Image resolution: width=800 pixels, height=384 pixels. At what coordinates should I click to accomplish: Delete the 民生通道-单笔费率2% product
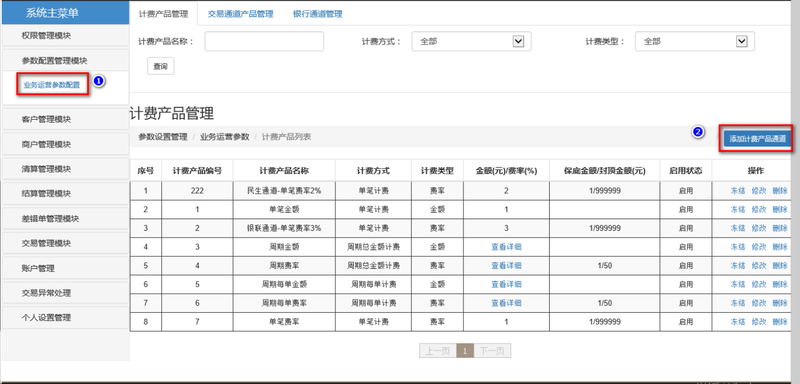click(x=780, y=191)
